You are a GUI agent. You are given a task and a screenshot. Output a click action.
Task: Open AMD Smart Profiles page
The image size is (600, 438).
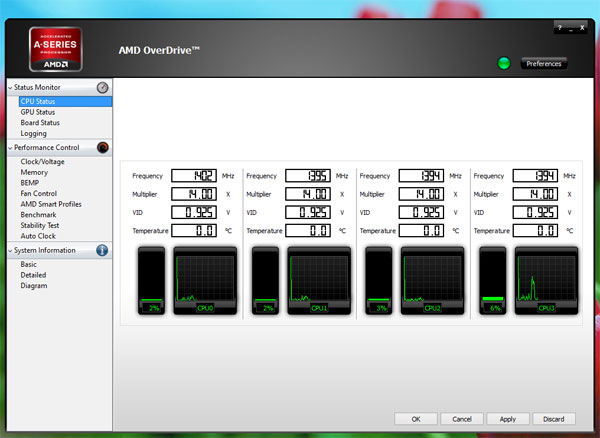click(51, 204)
